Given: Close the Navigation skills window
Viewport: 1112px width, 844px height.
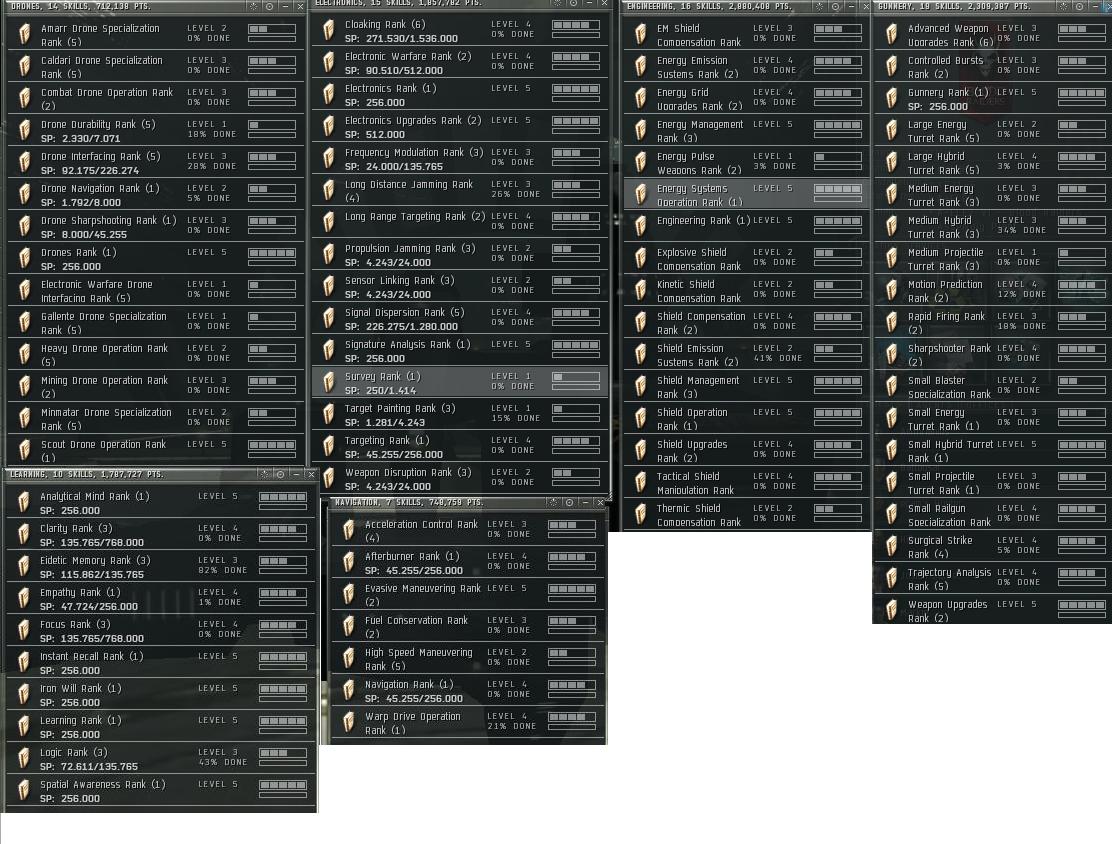Looking at the screenshot, I should [x=601, y=502].
